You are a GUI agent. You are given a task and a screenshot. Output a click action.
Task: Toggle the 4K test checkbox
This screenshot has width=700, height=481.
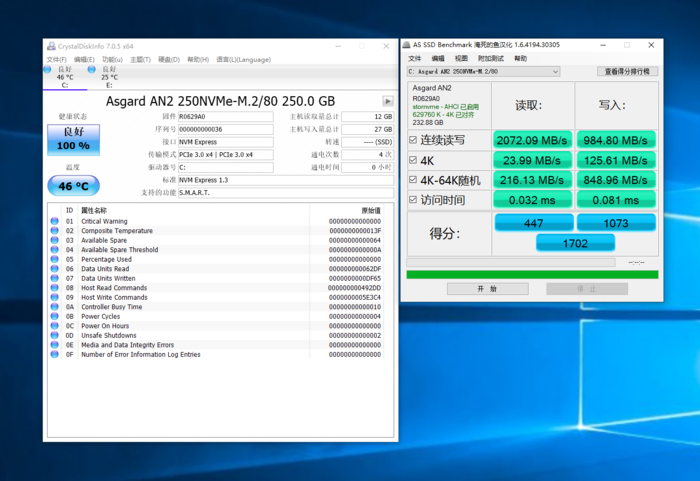click(413, 160)
